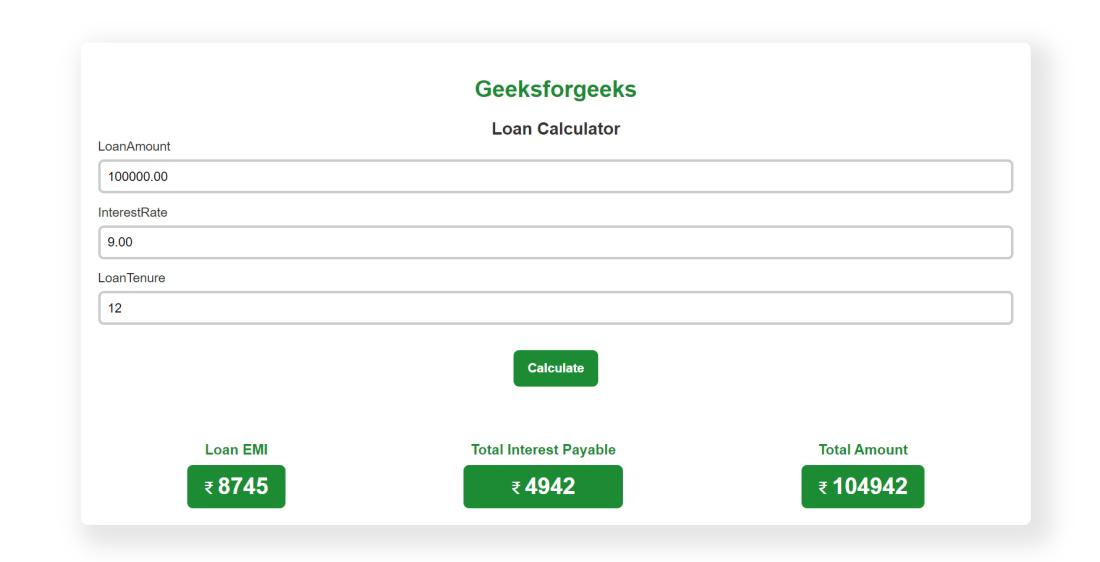Click the InterestRate label text
The width and height of the screenshot is (1100, 562).
click(x=133, y=213)
